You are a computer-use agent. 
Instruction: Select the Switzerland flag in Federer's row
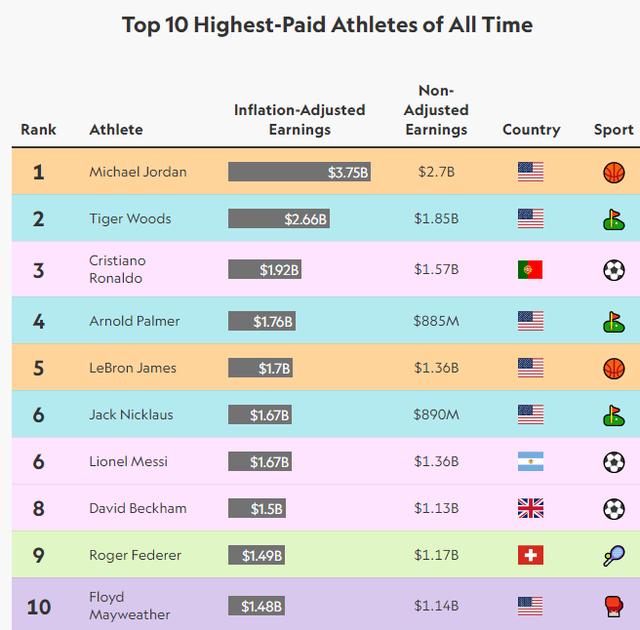pos(530,555)
